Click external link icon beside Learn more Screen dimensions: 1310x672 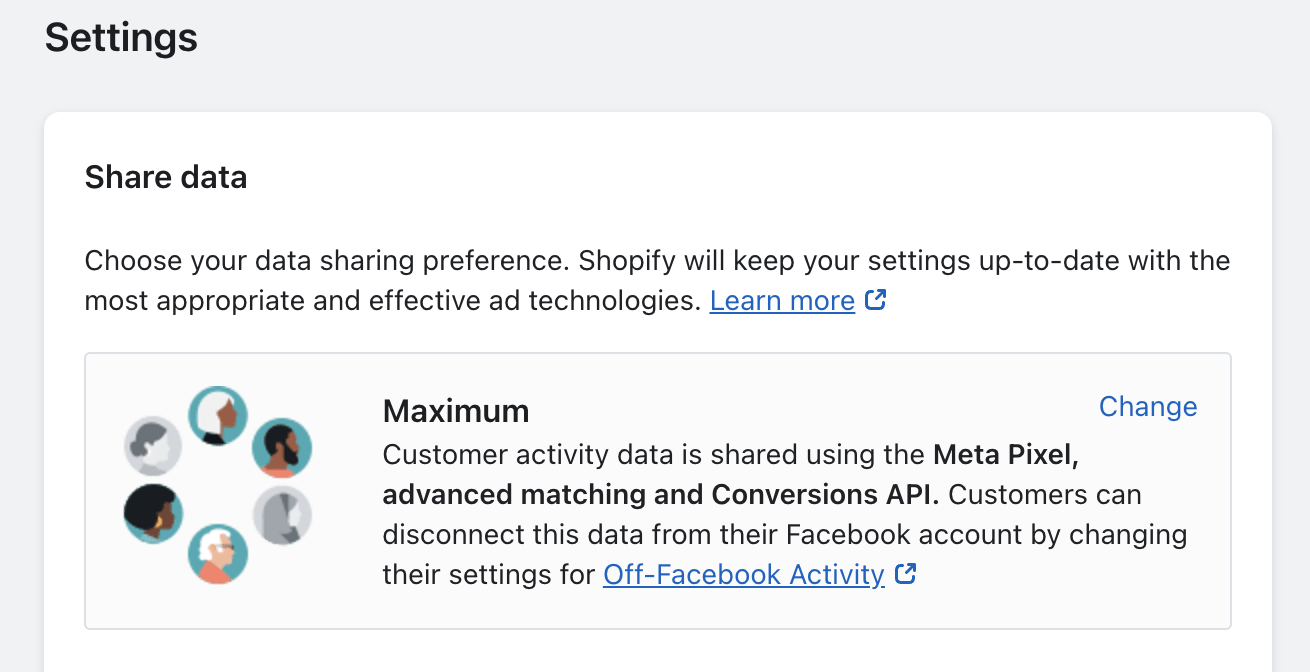tap(876, 300)
